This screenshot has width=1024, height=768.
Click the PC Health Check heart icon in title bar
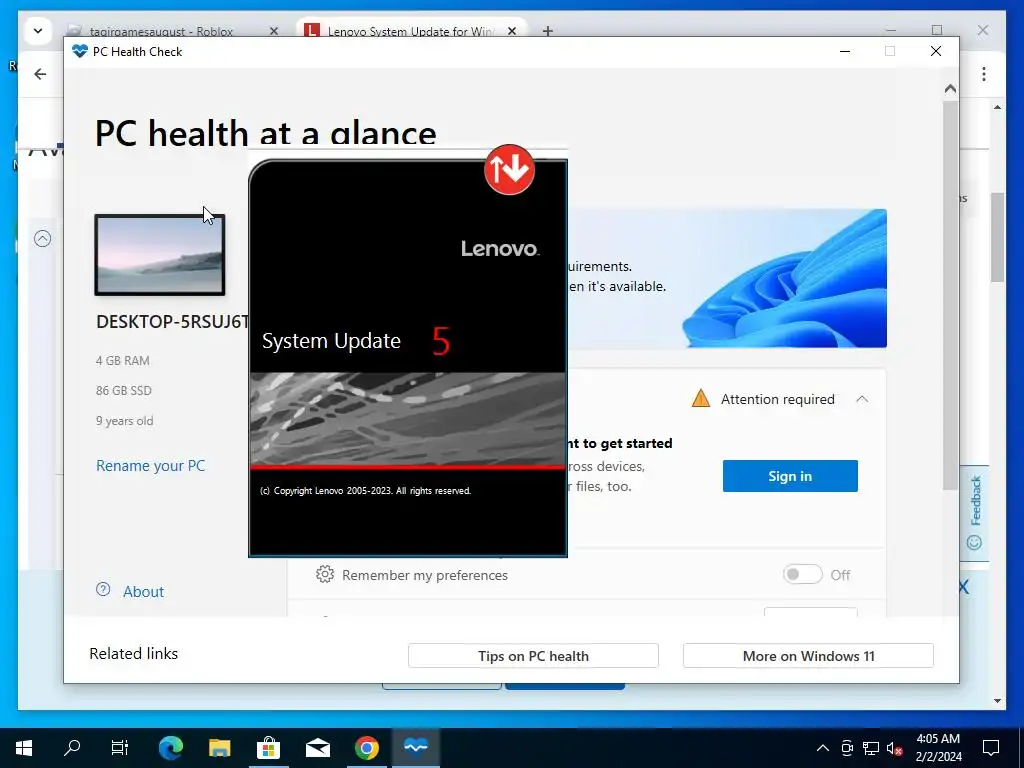click(80, 52)
